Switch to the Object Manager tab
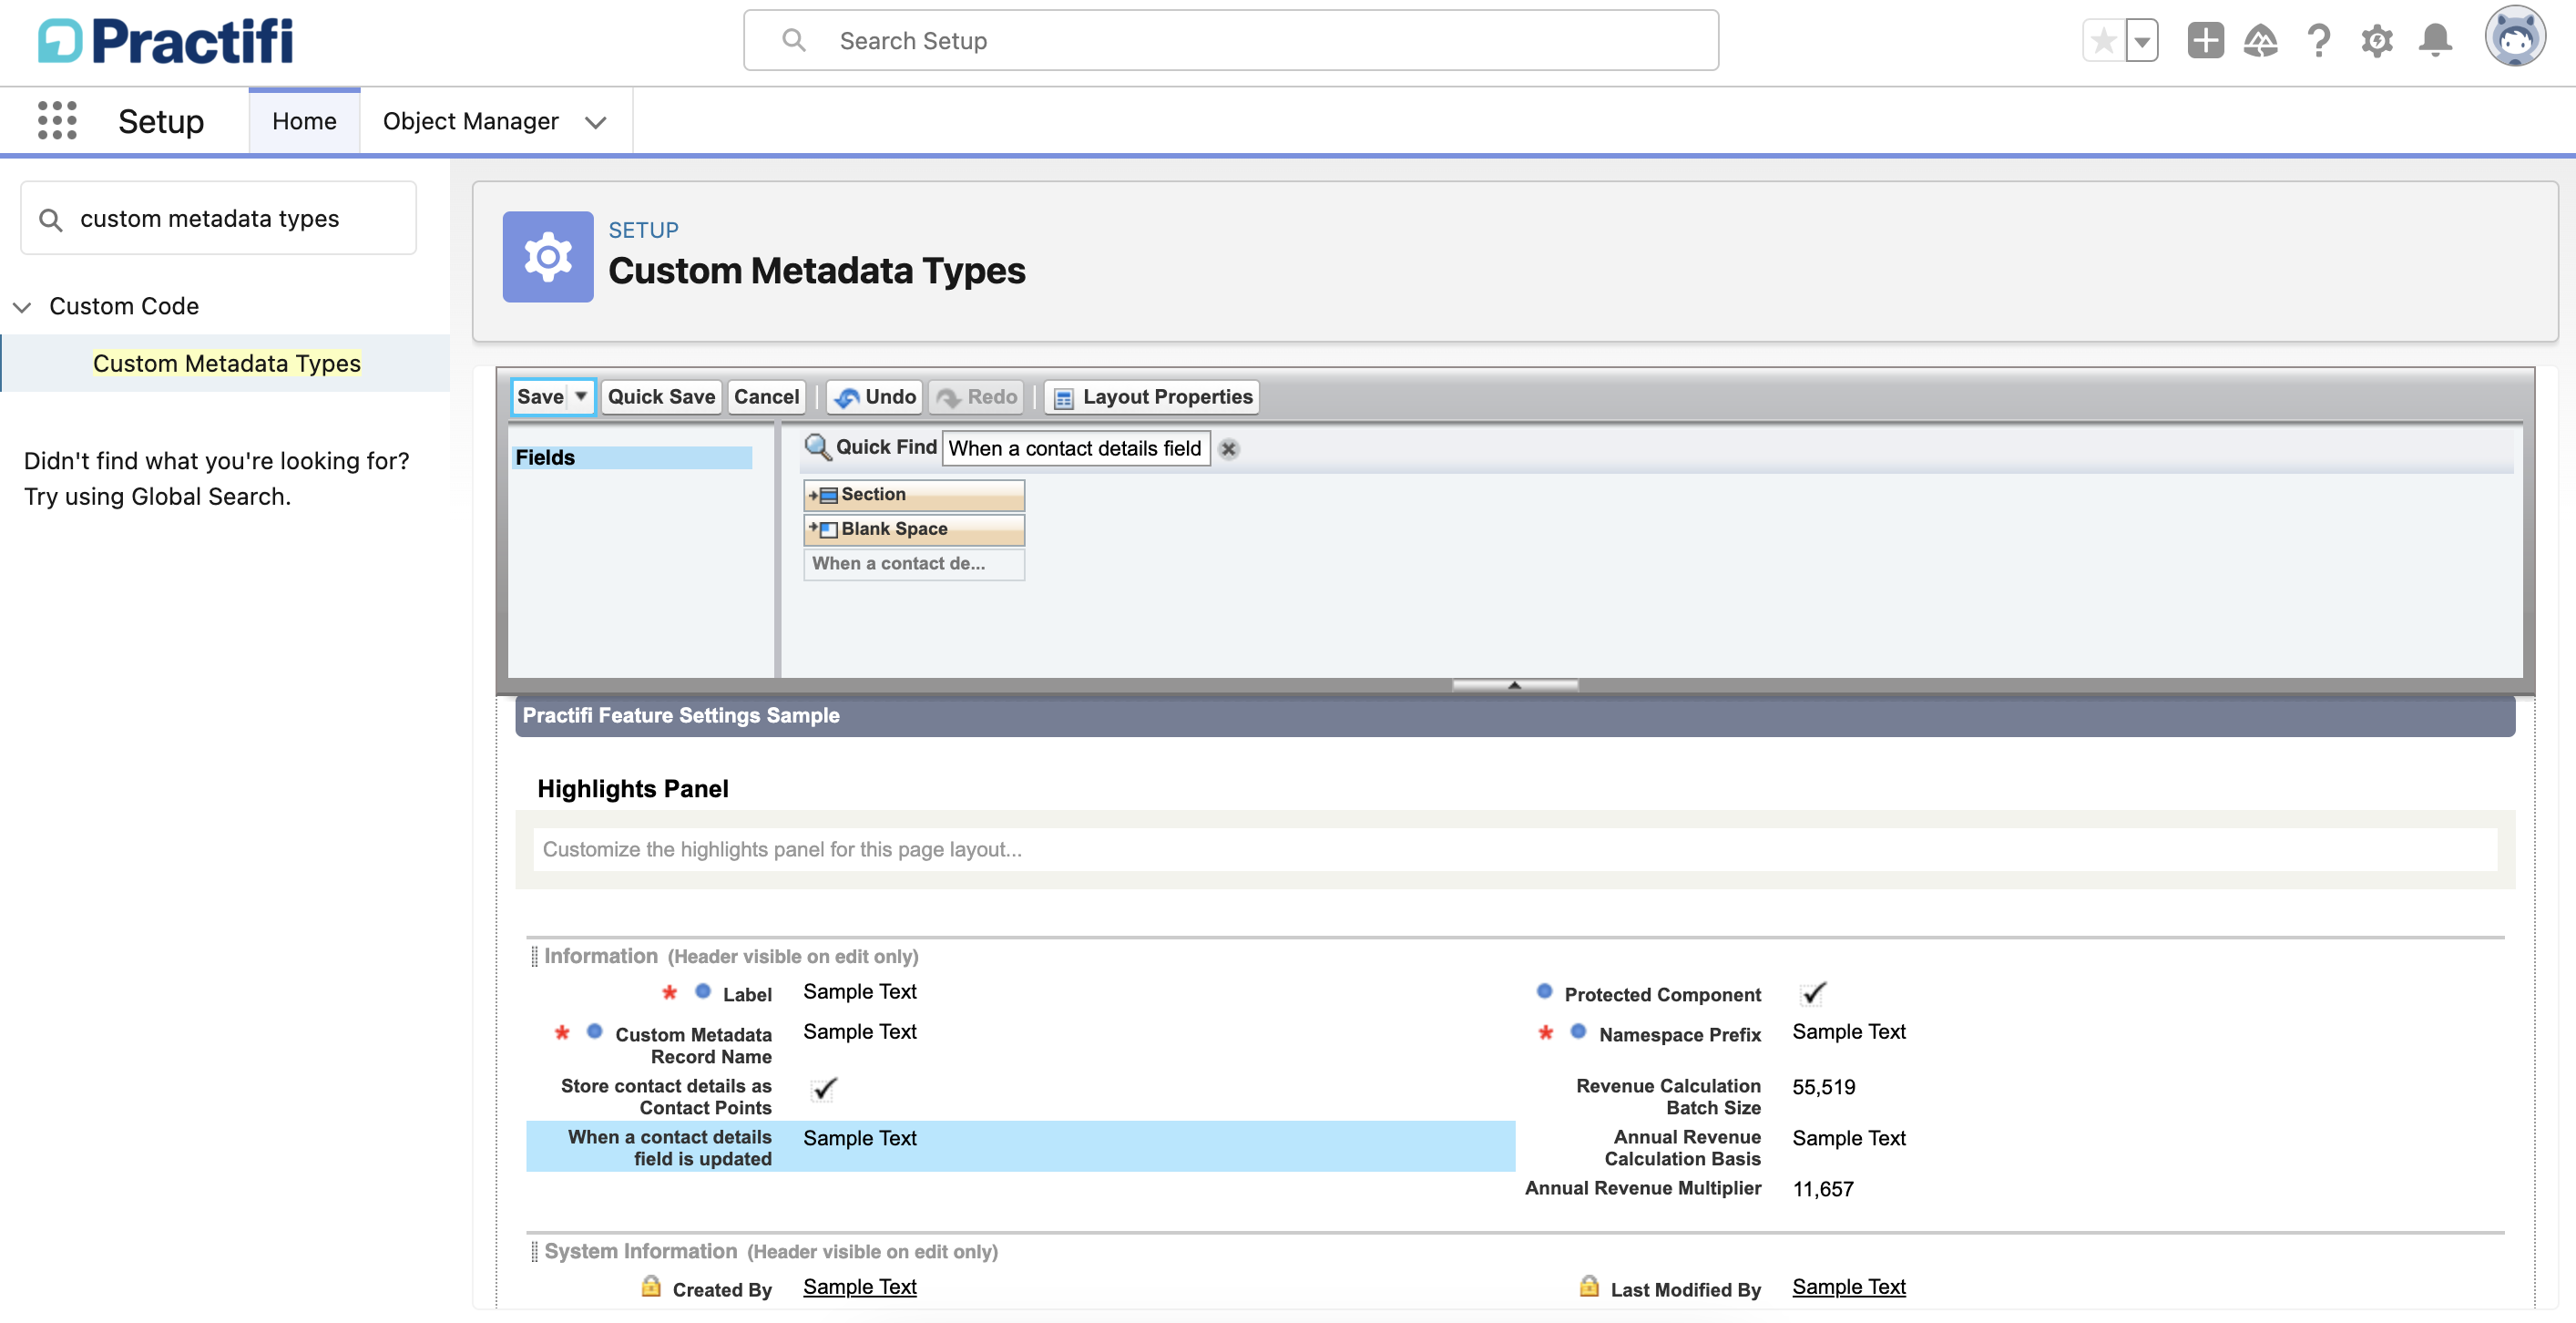This screenshot has height=1323, width=2576. [470, 121]
